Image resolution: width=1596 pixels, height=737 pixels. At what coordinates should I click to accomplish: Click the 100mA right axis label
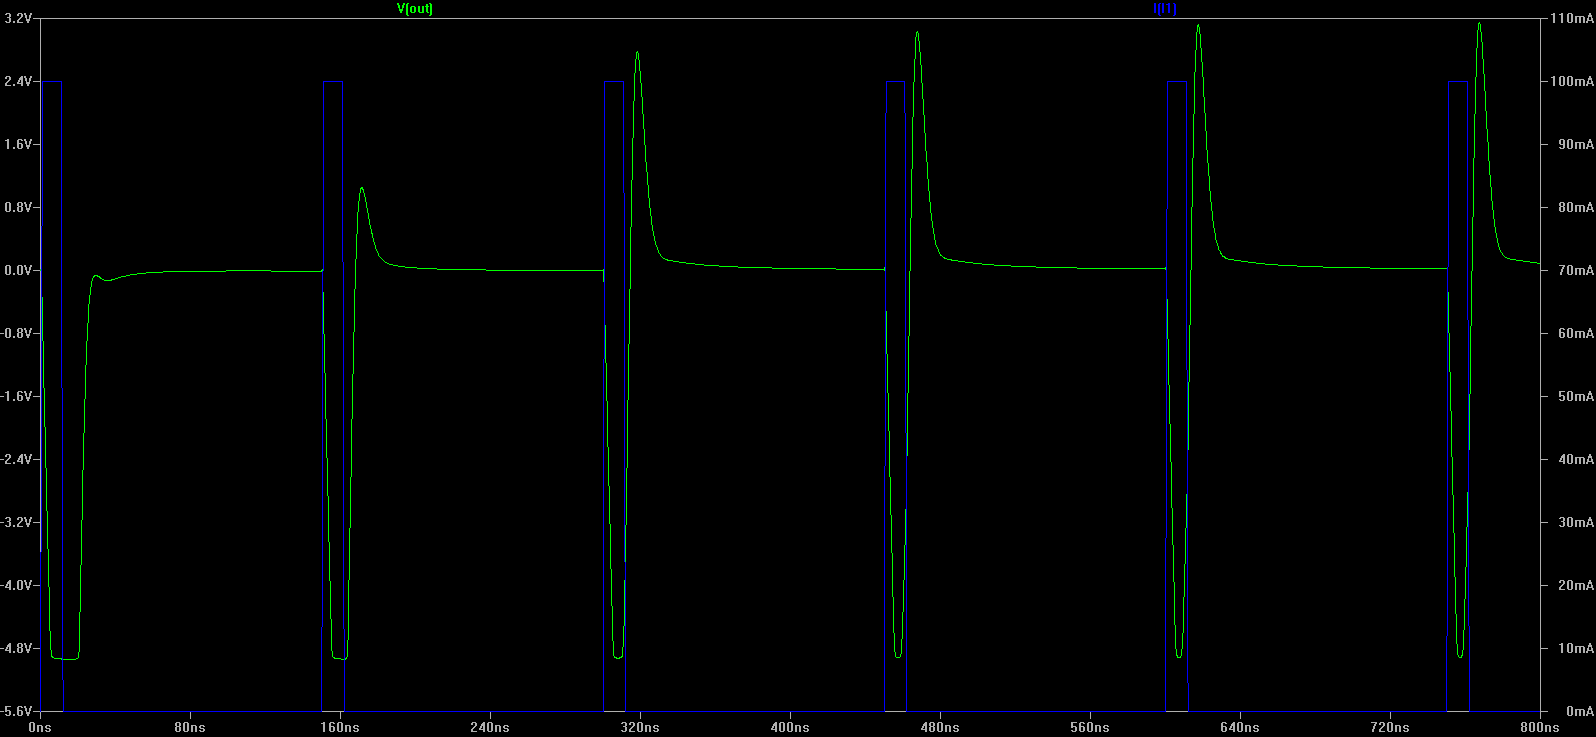[1571, 81]
